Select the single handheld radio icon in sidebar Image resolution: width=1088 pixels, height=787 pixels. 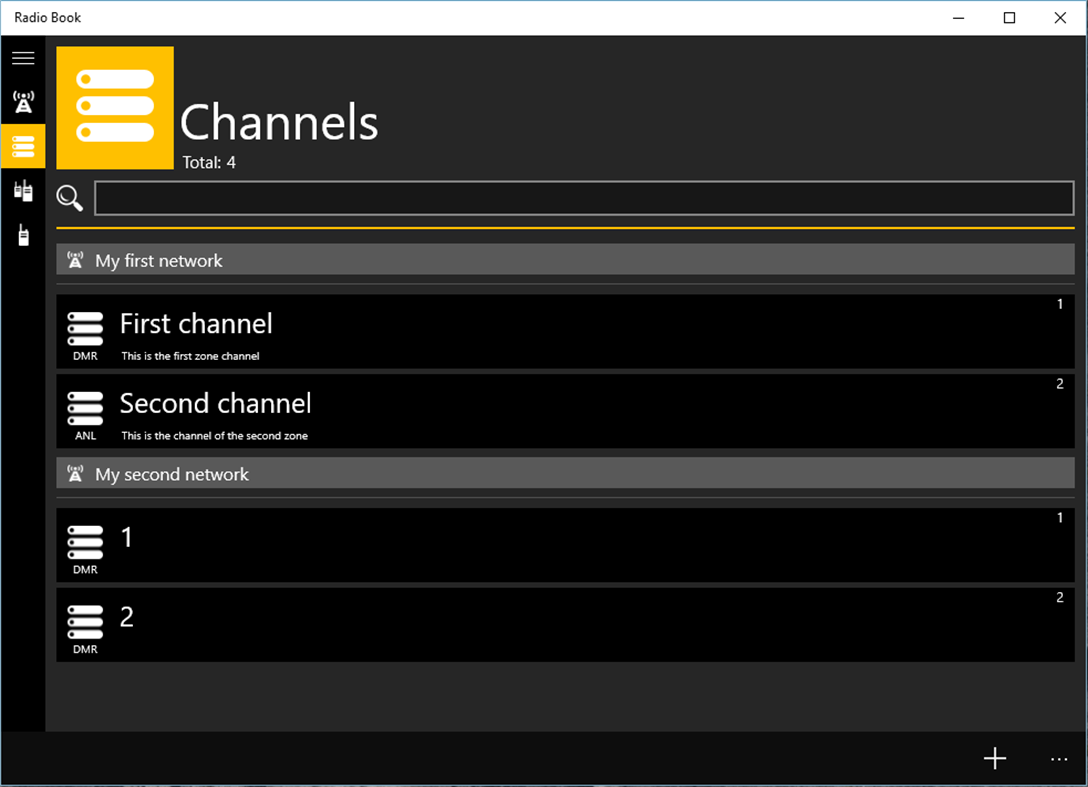point(23,234)
